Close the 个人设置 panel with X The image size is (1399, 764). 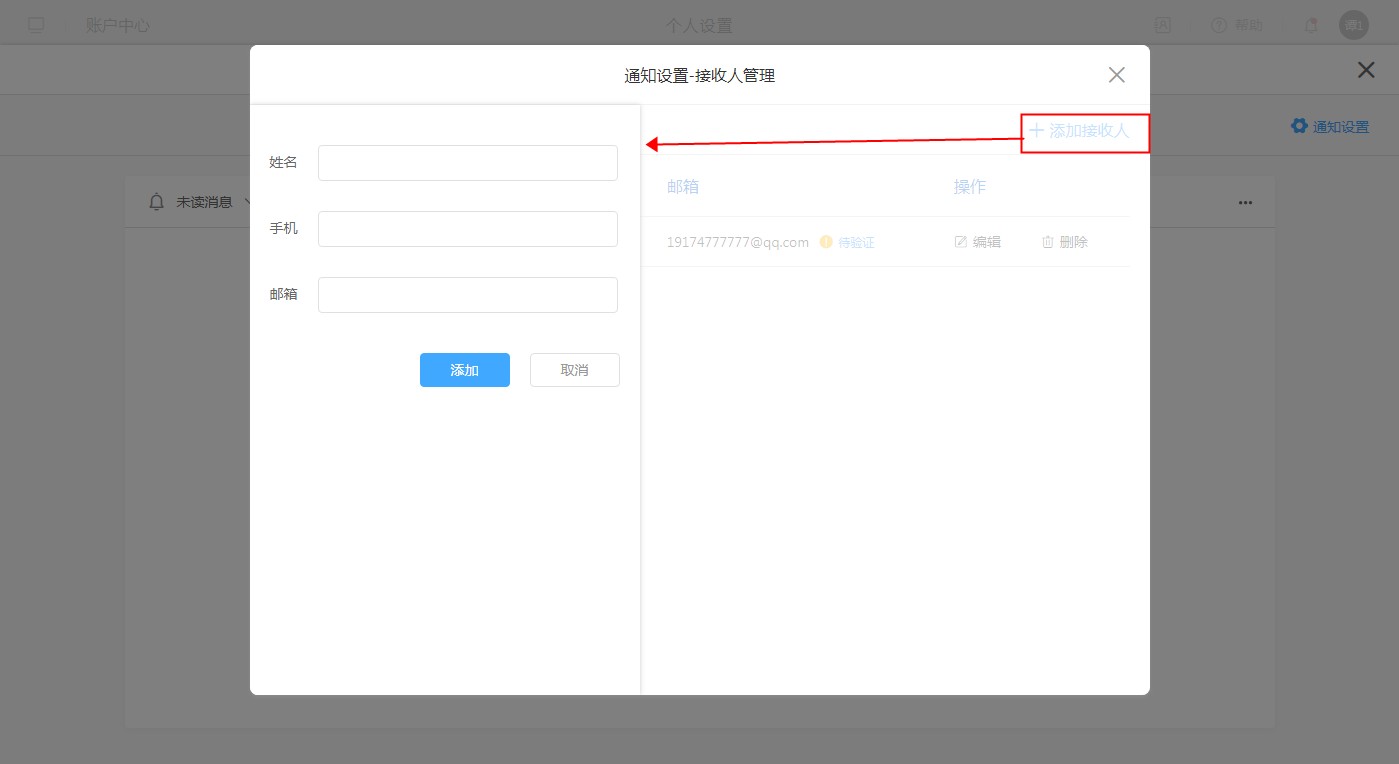(1365, 70)
